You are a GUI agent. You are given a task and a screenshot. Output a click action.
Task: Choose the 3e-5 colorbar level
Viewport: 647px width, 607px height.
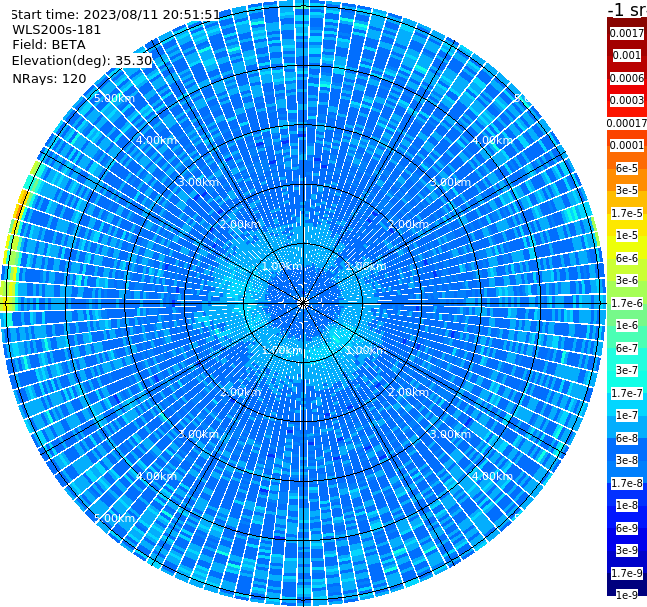[627, 190]
